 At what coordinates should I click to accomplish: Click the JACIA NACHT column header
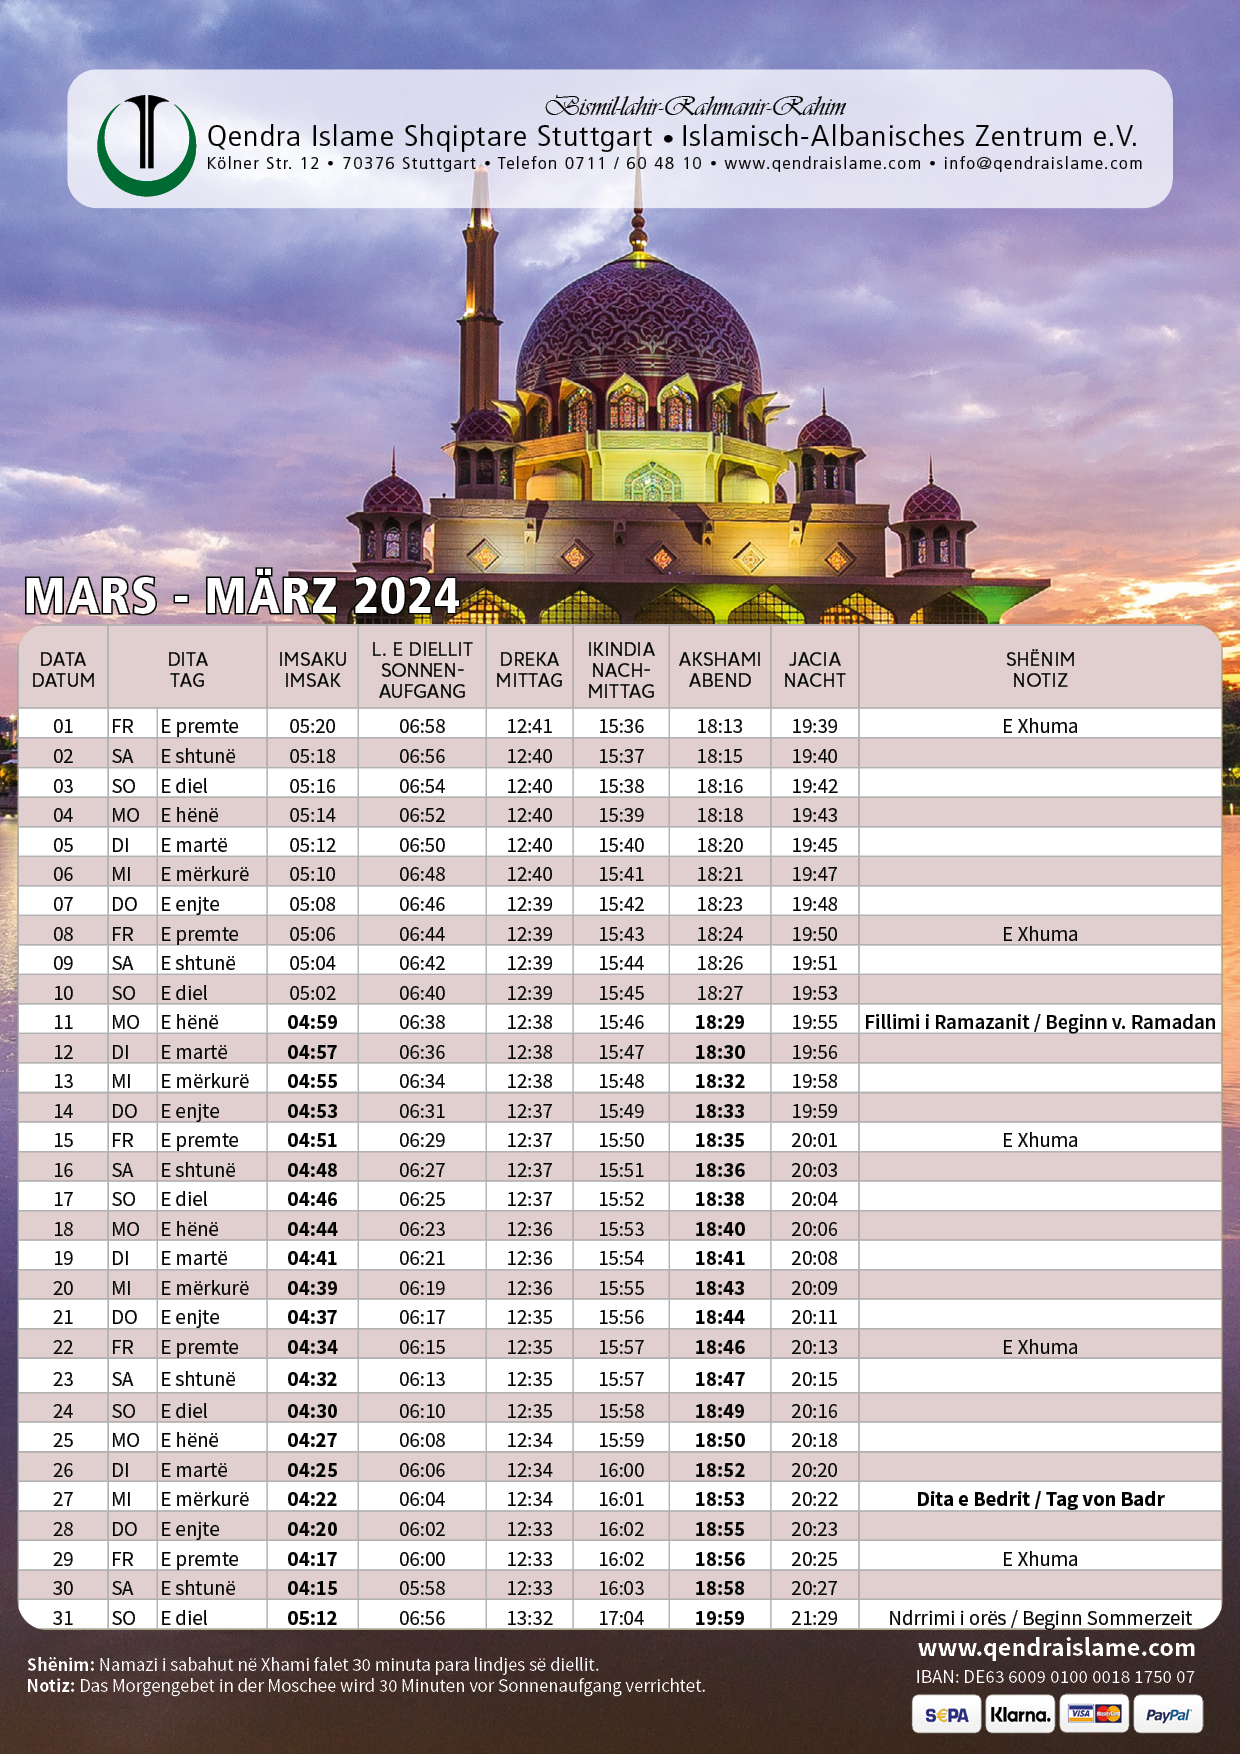click(814, 670)
